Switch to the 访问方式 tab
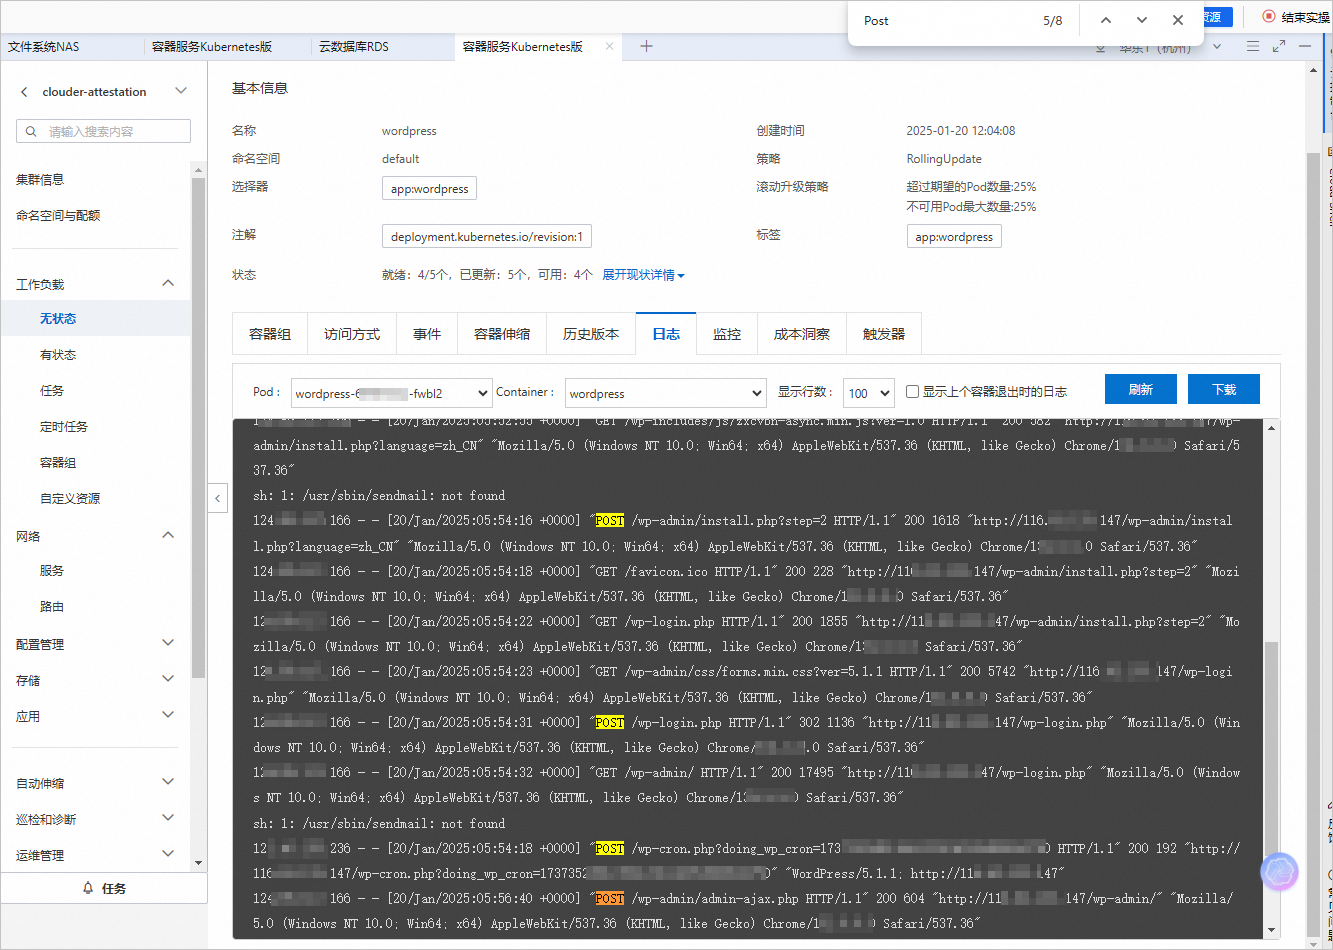1333x950 pixels. pyautogui.click(x=352, y=334)
